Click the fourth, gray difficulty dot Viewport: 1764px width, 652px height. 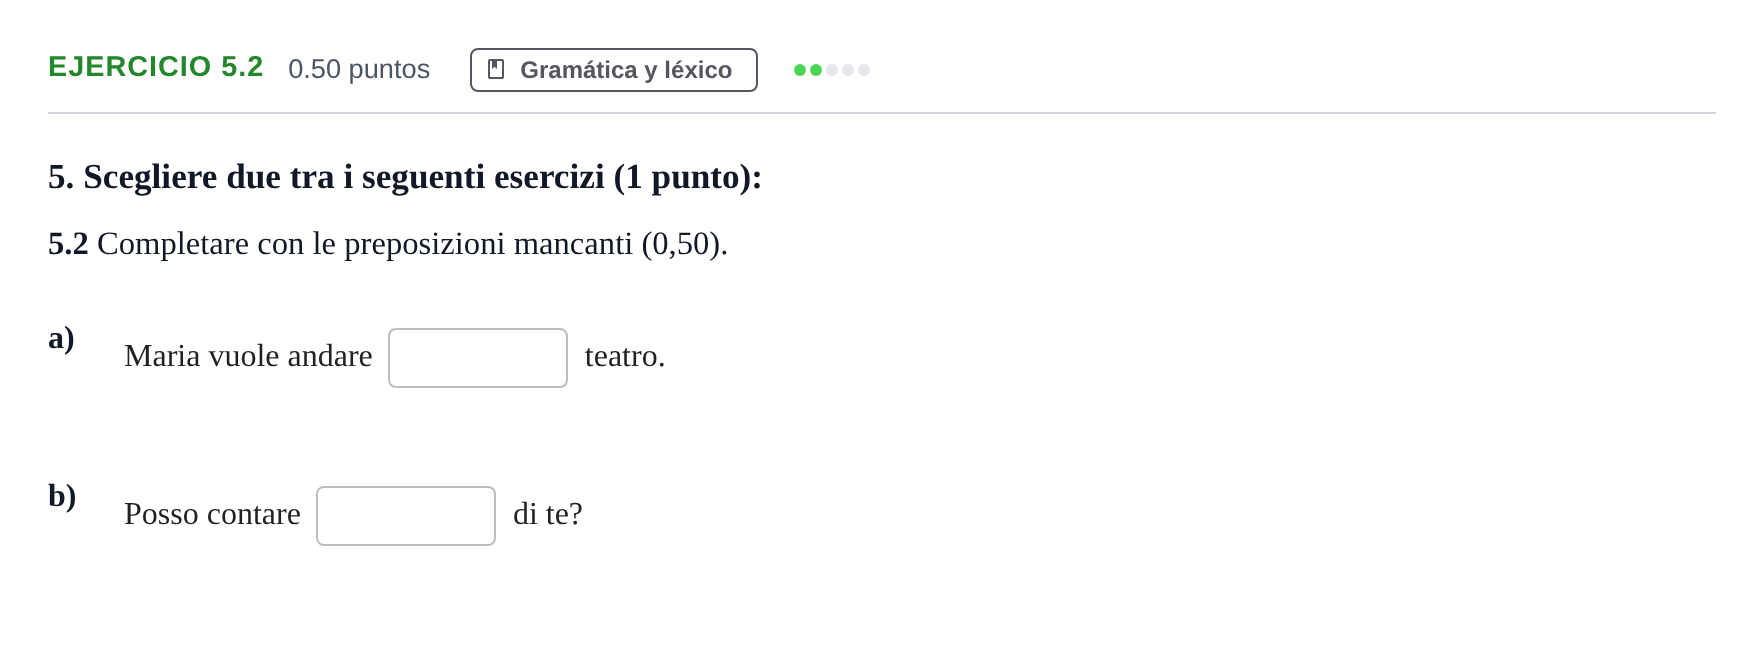(848, 70)
